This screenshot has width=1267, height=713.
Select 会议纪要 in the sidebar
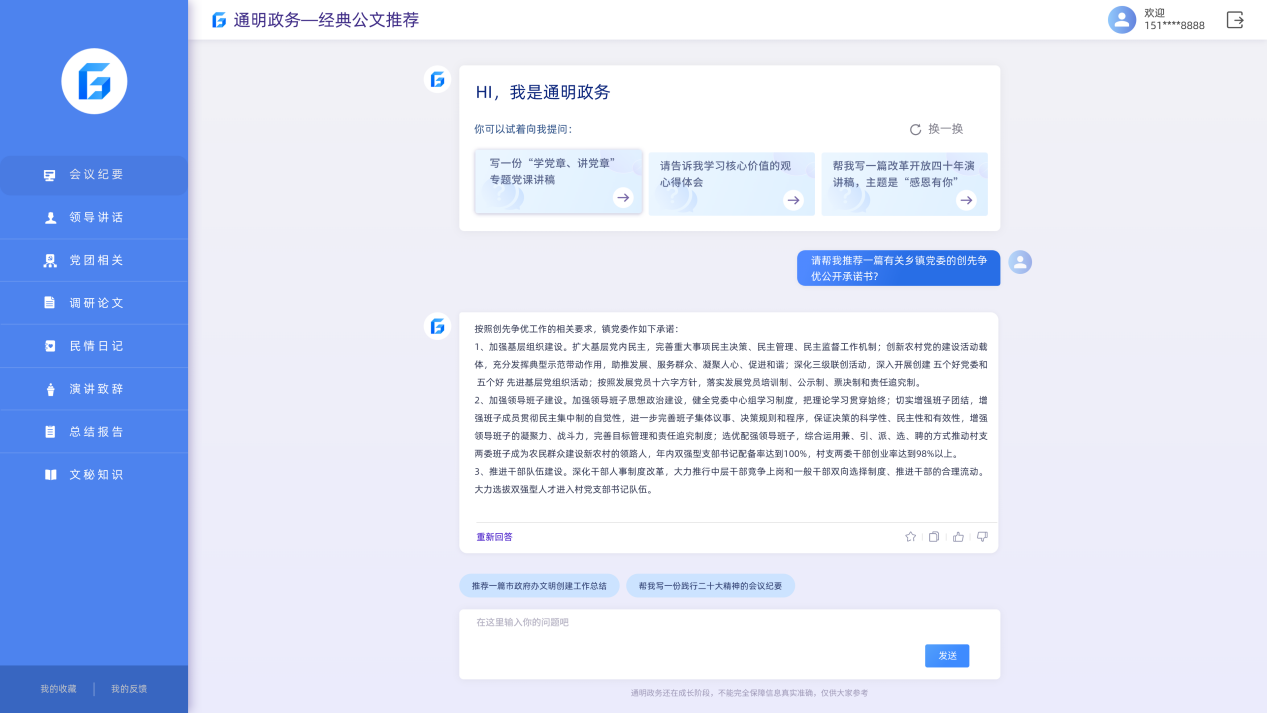[95, 175]
